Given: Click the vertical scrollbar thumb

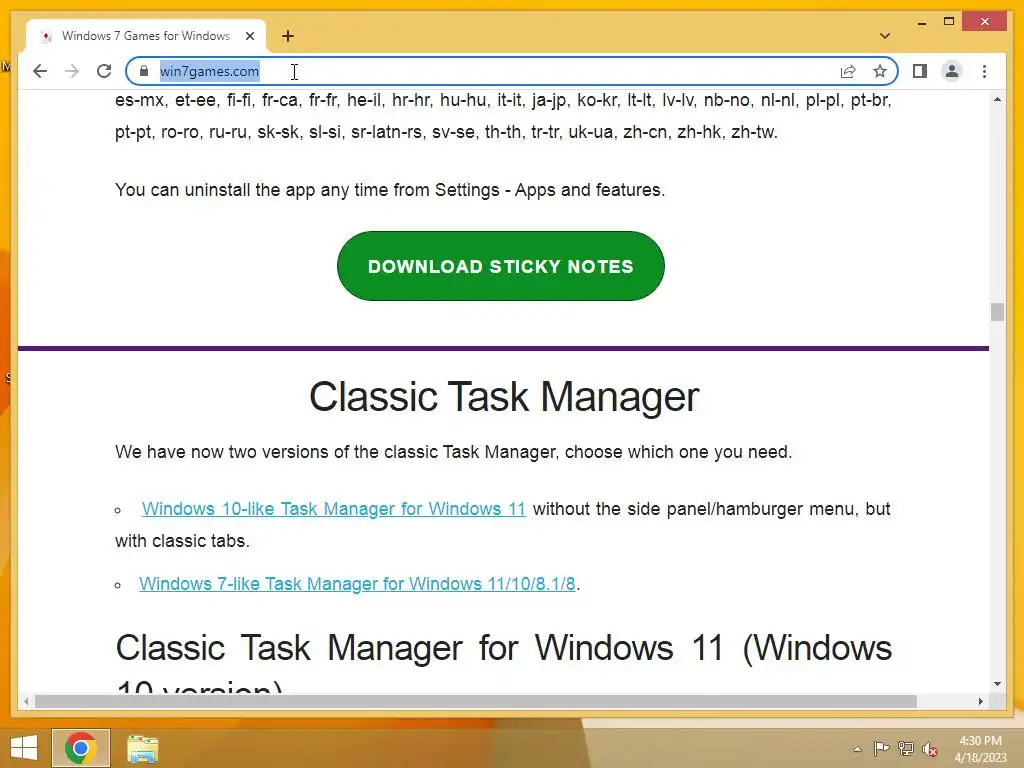Looking at the screenshot, I should point(997,312).
